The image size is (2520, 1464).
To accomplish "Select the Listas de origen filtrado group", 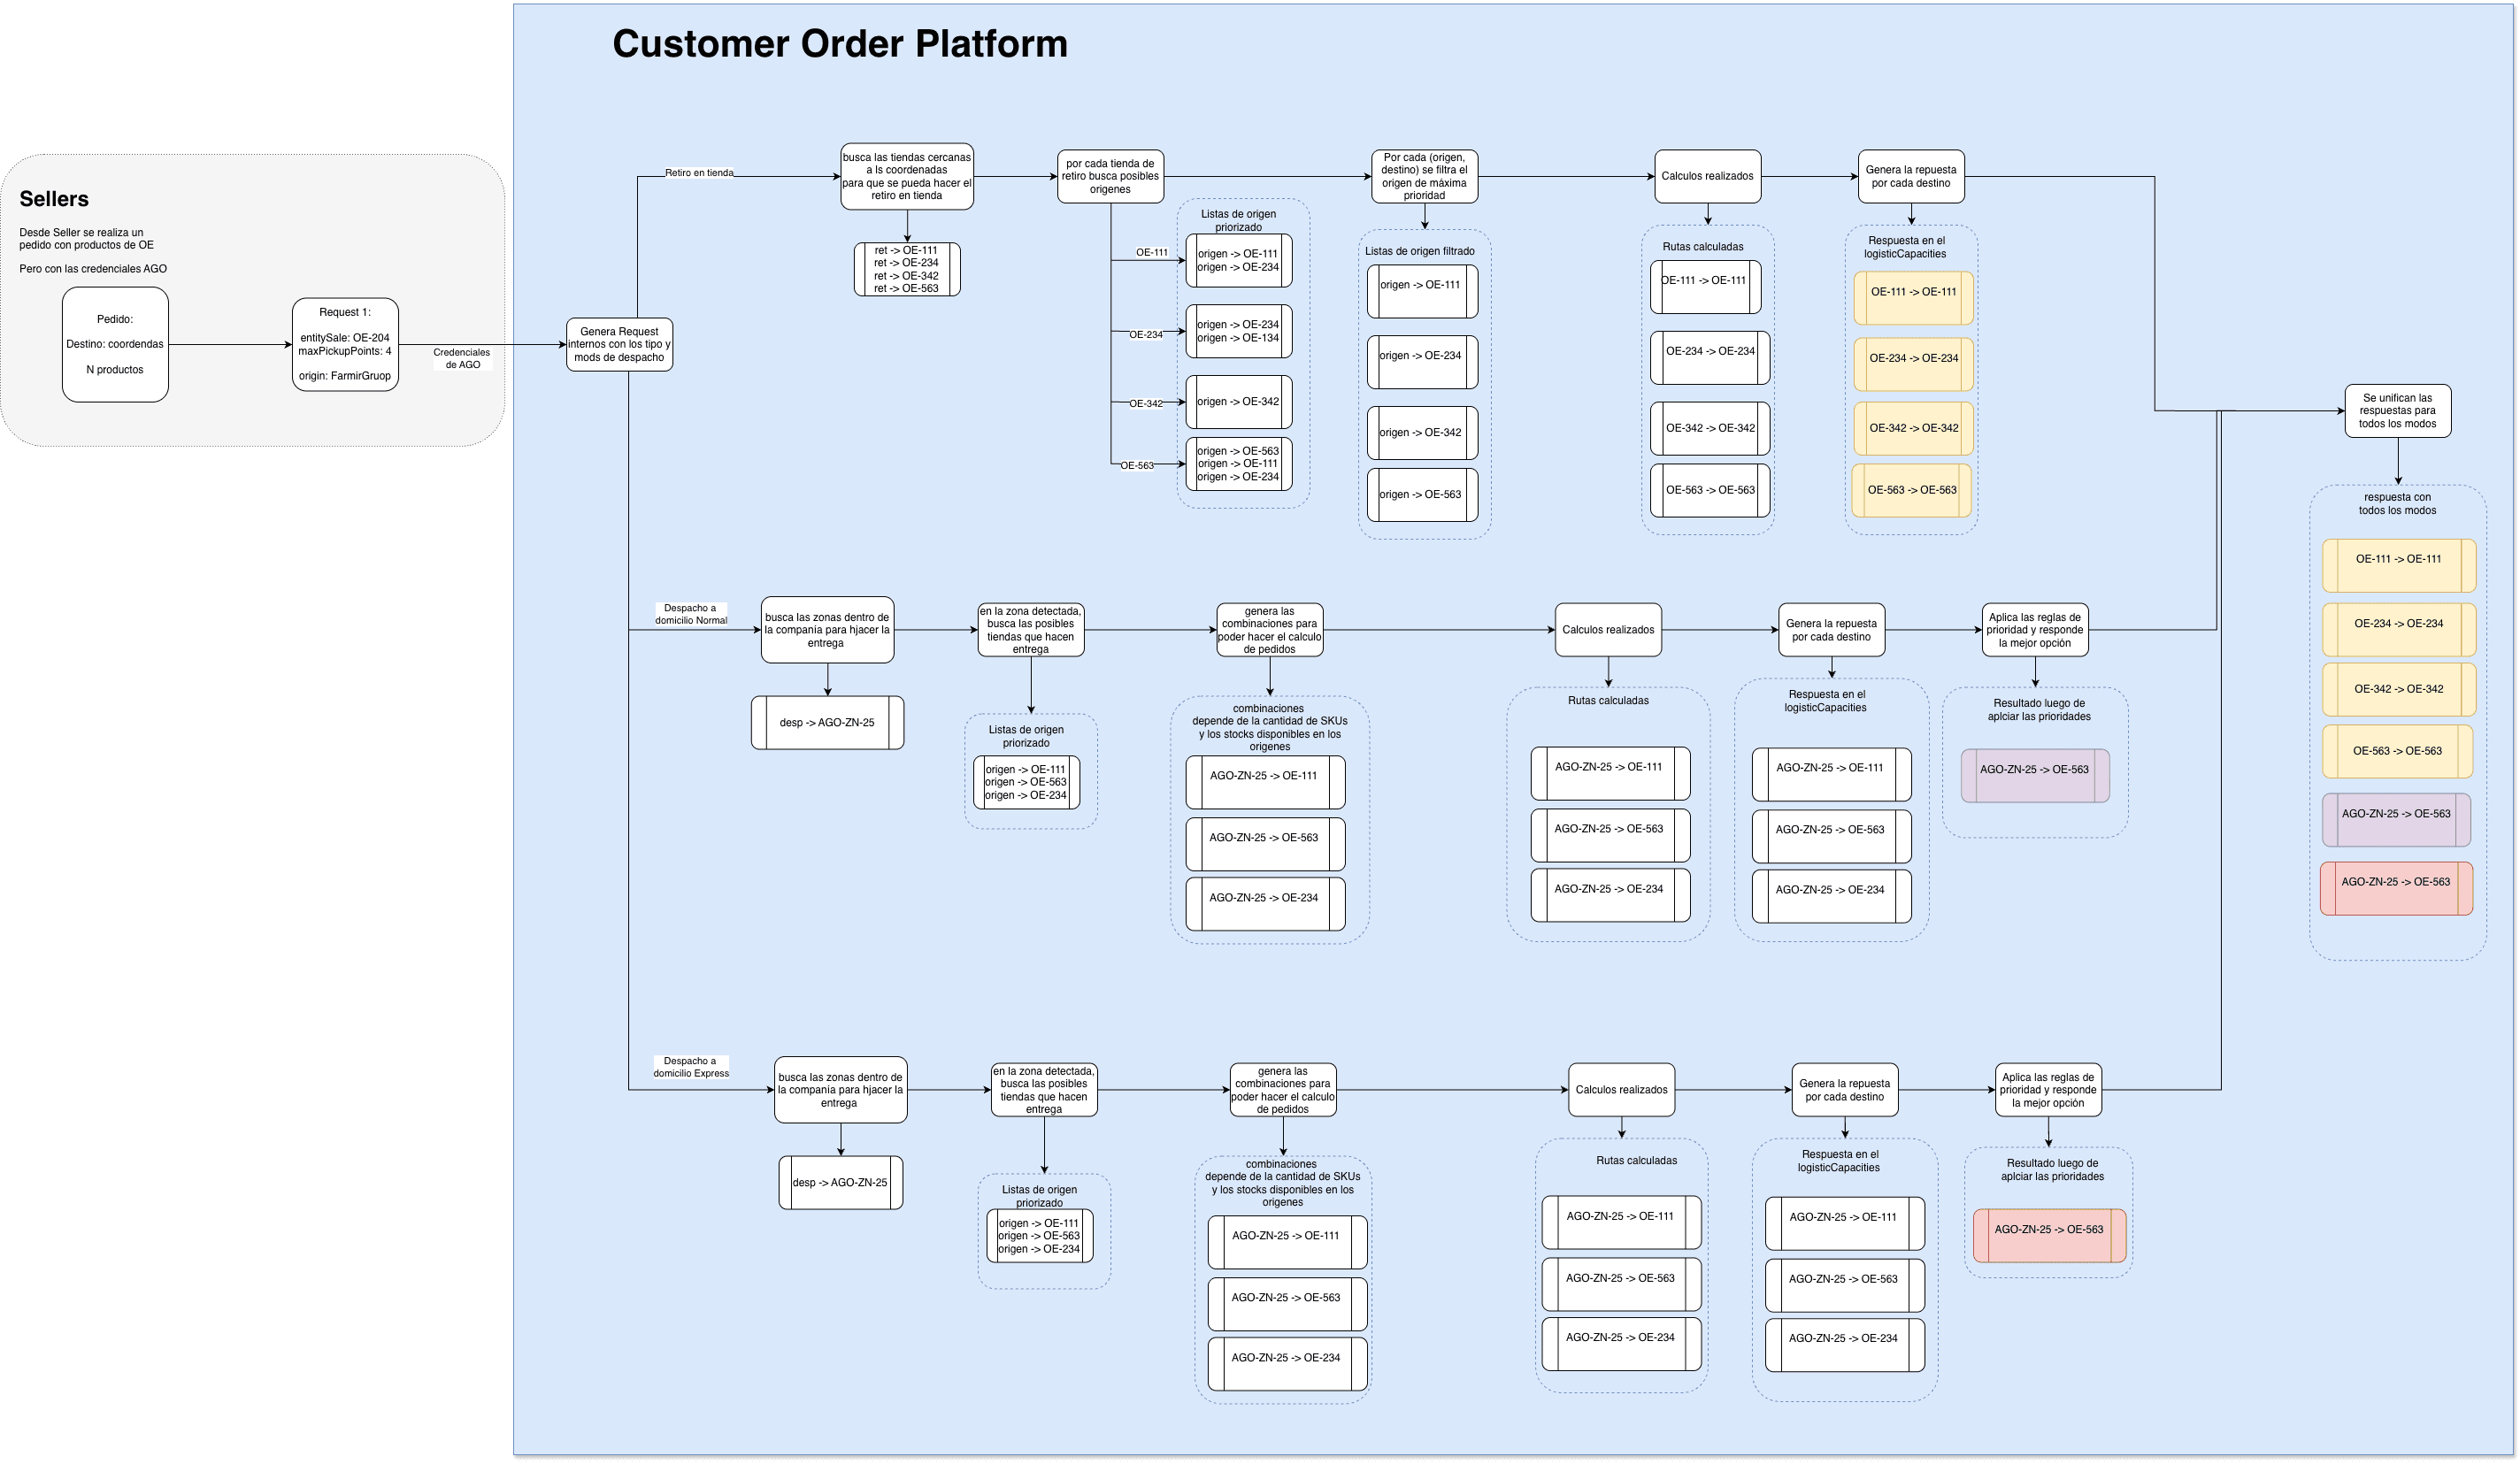I will 1419,251.
